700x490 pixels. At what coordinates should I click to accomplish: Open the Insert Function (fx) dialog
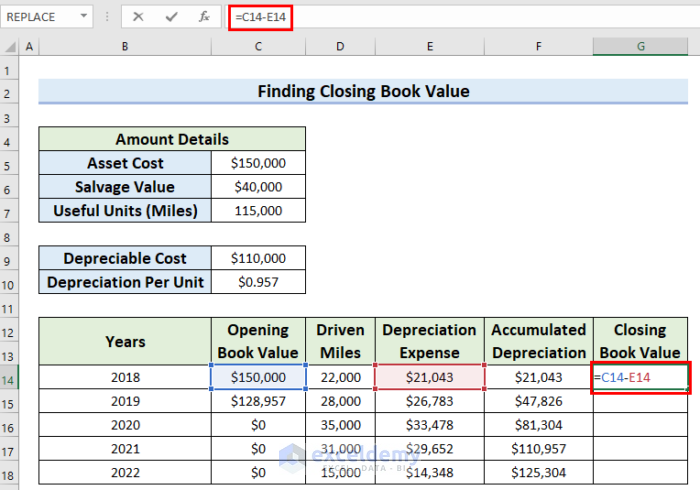coord(204,17)
